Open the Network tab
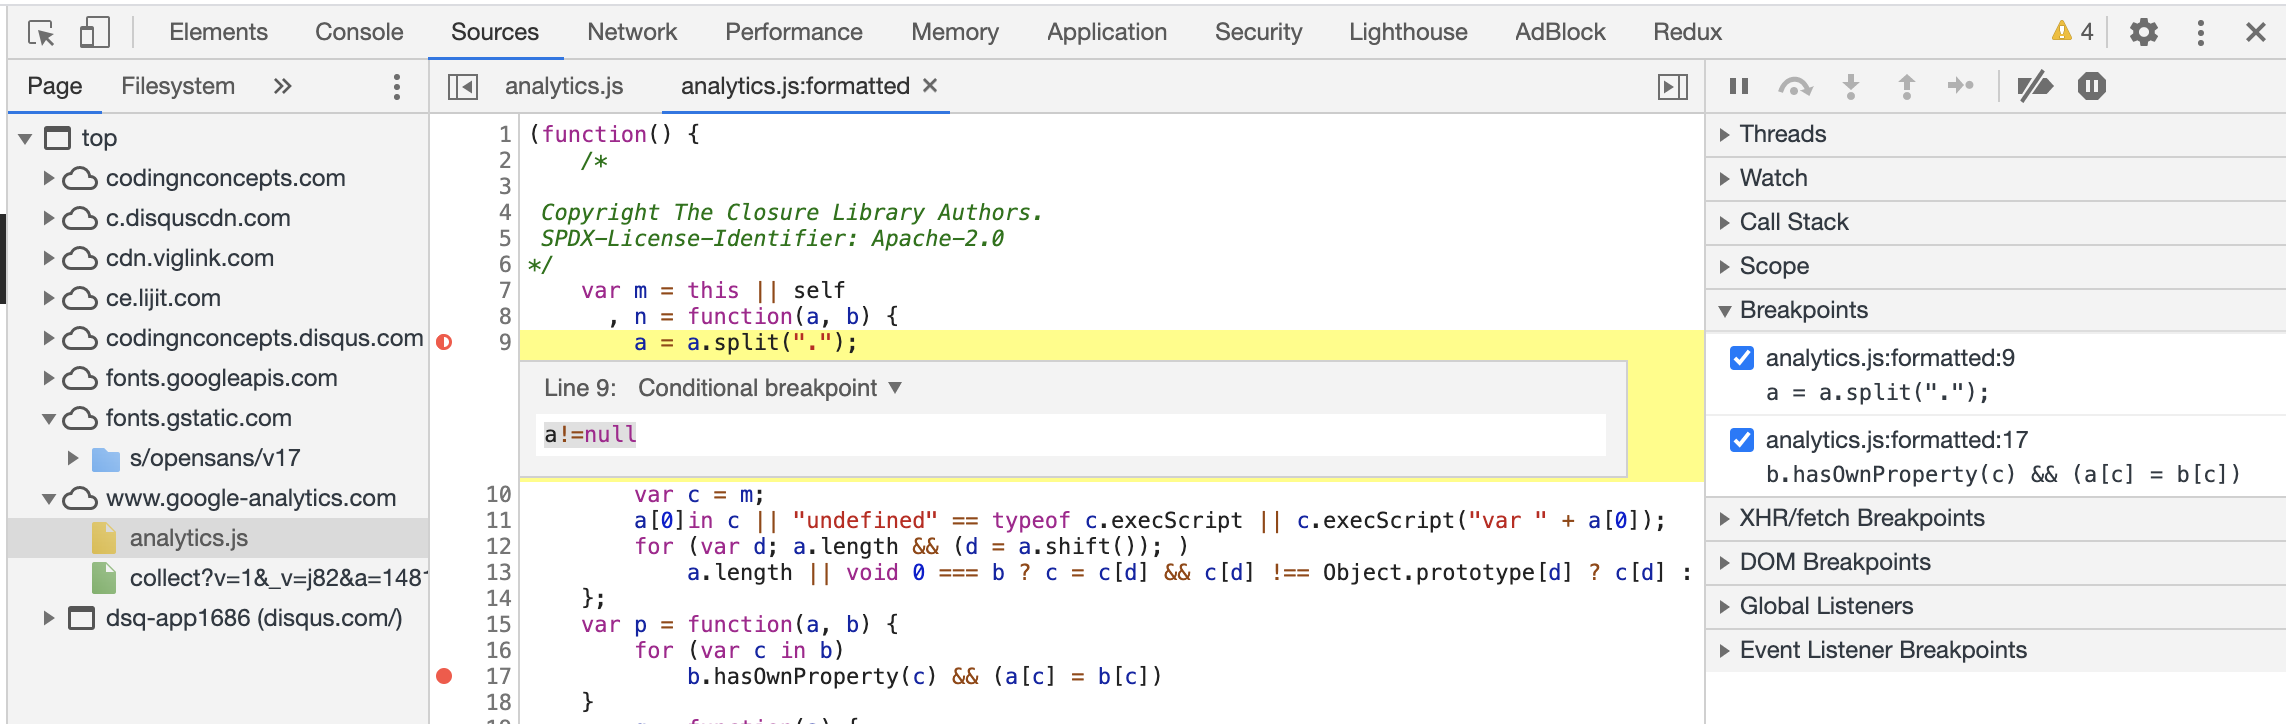The width and height of the screenshot is (2286, 724). click(632, 32)
